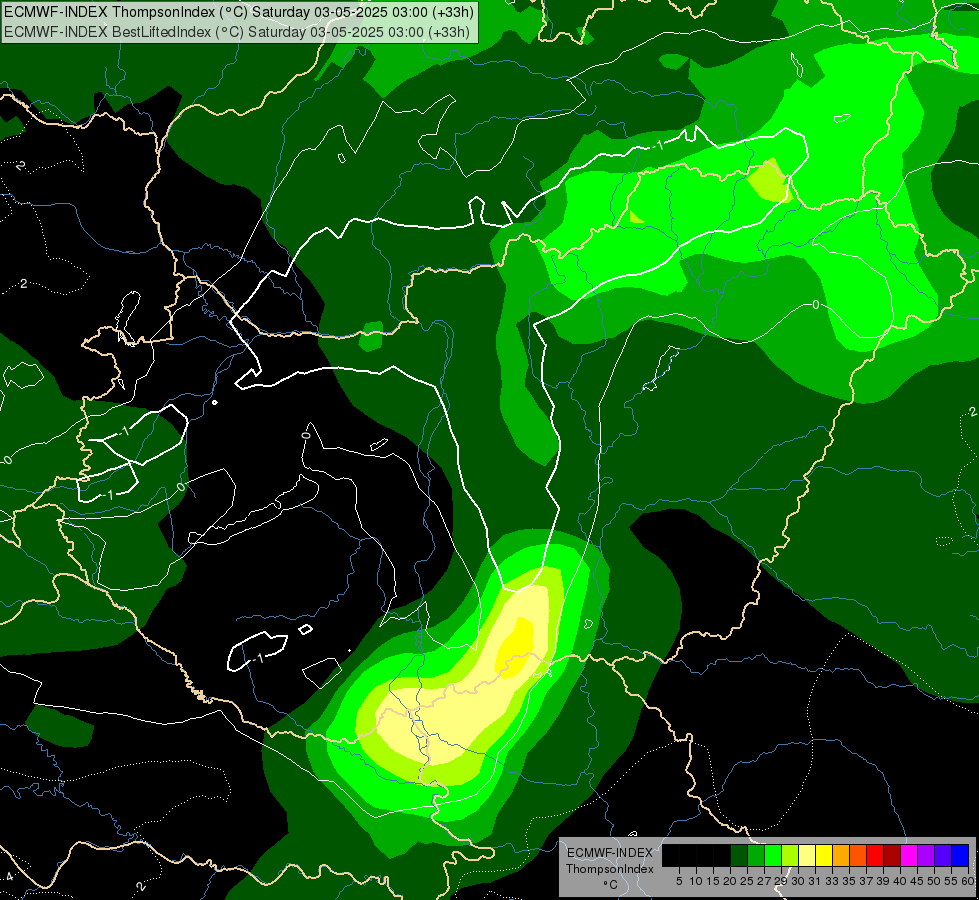
Task: Click the violet 50–55 legend swatch
Action: point(943,855)
